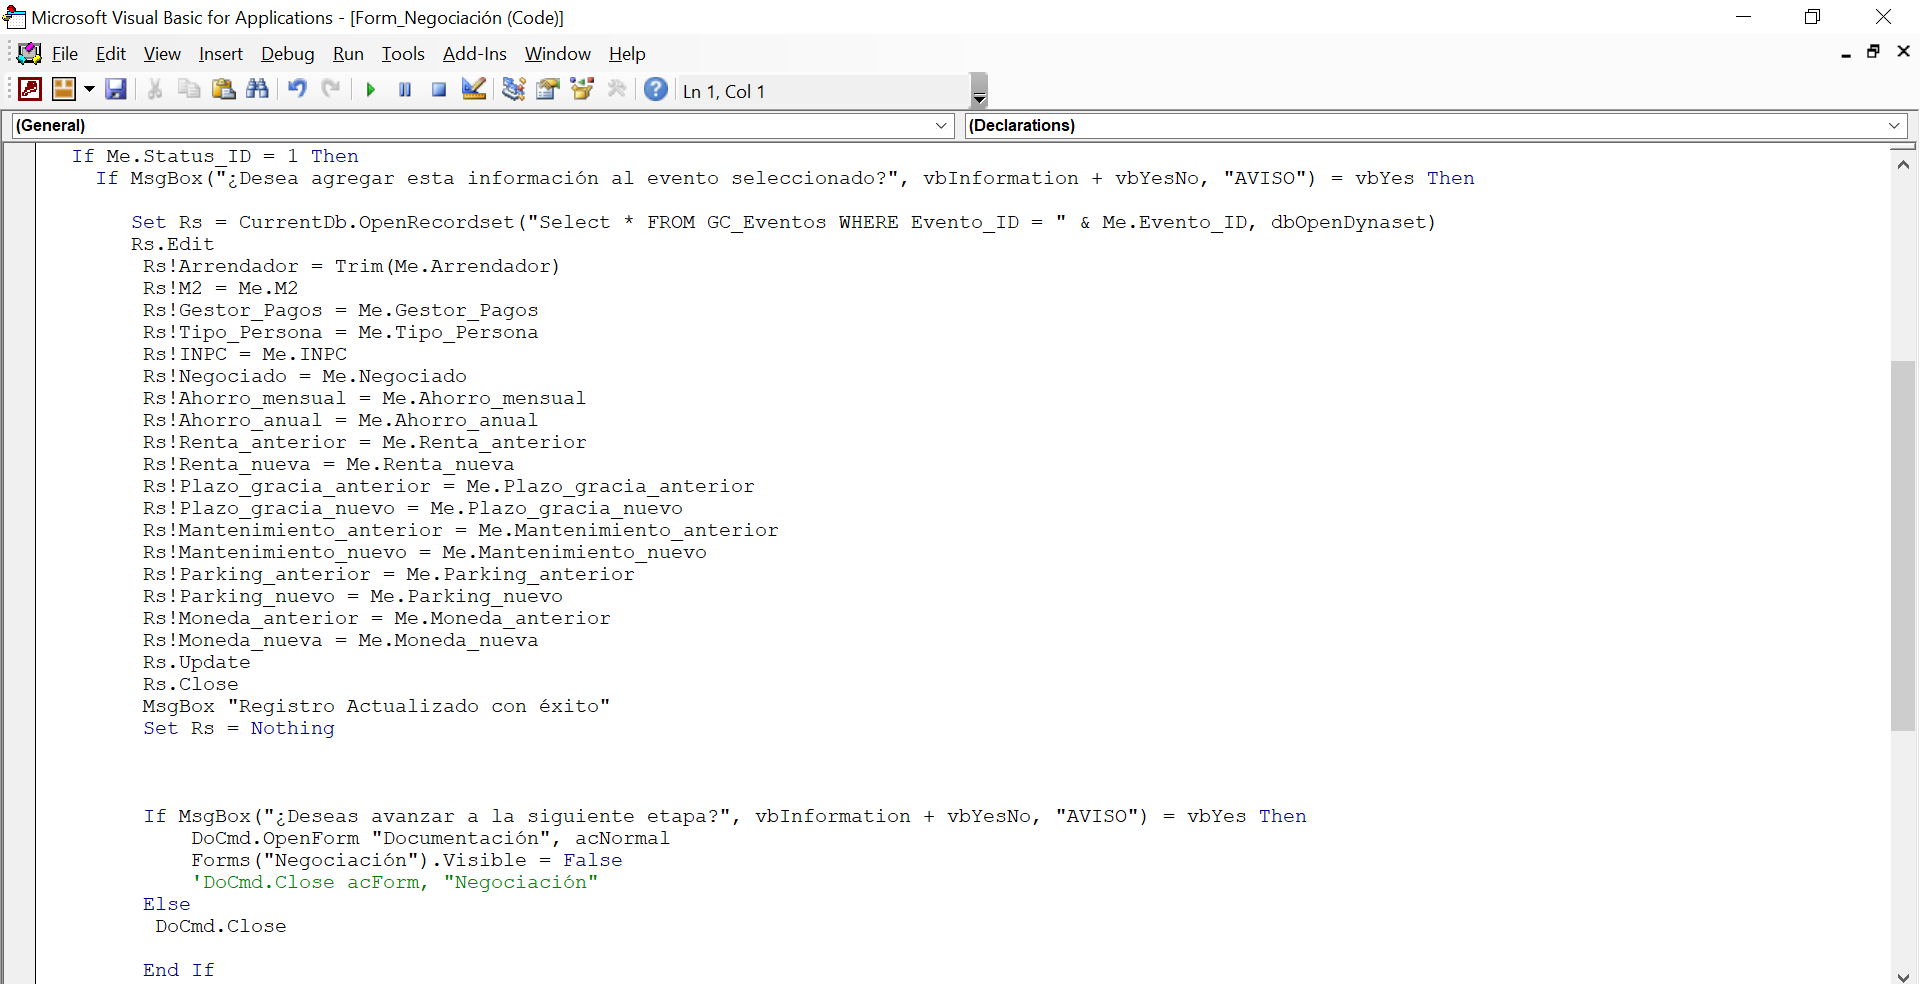Click the line 'Rs.Update'
The width and height of the screenshot is (1920, 984).
(196, 662)
